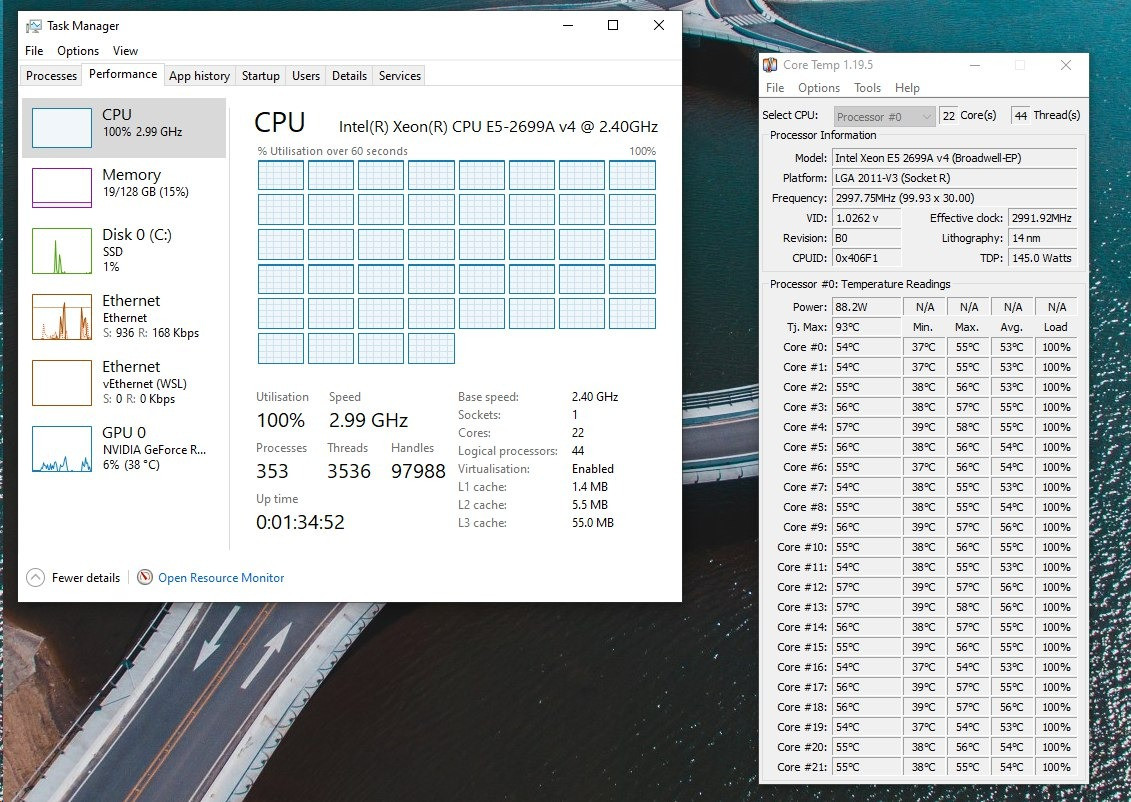Screen dimensions: 1131x802
Task: Open Core Temp File menu
Action: 775,88
